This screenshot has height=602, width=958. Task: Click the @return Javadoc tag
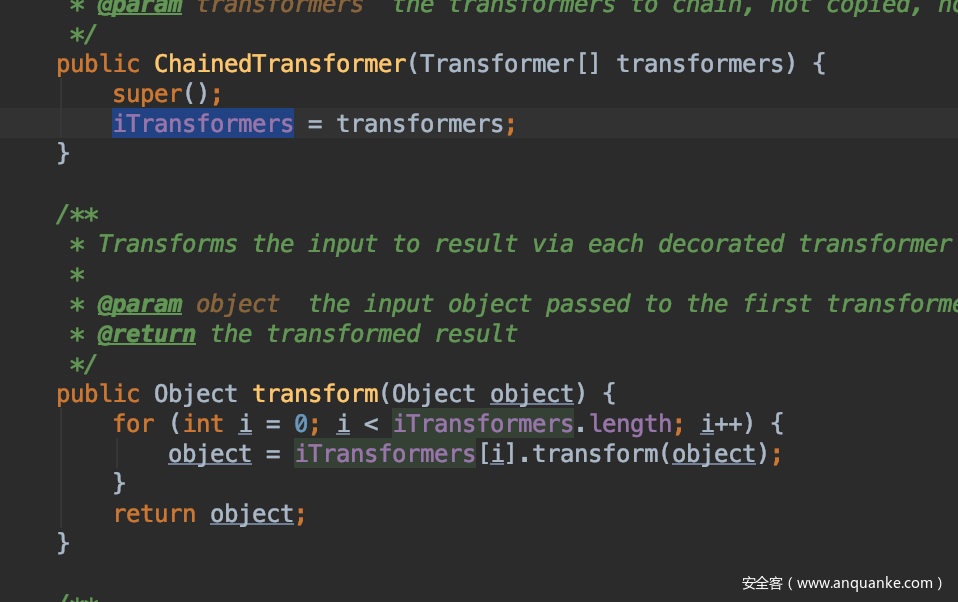(146, 334)
